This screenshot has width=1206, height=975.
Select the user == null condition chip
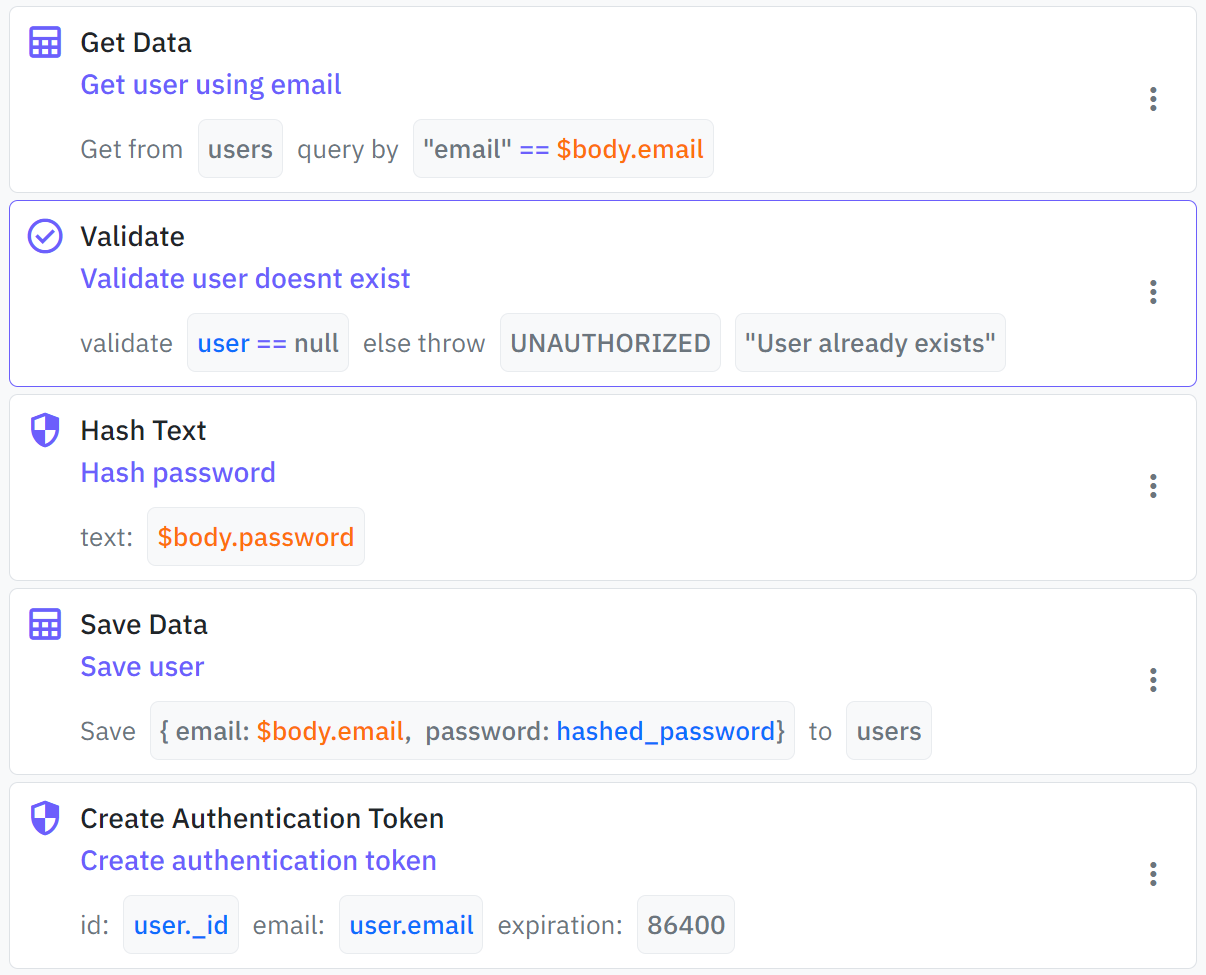[268, 342]
